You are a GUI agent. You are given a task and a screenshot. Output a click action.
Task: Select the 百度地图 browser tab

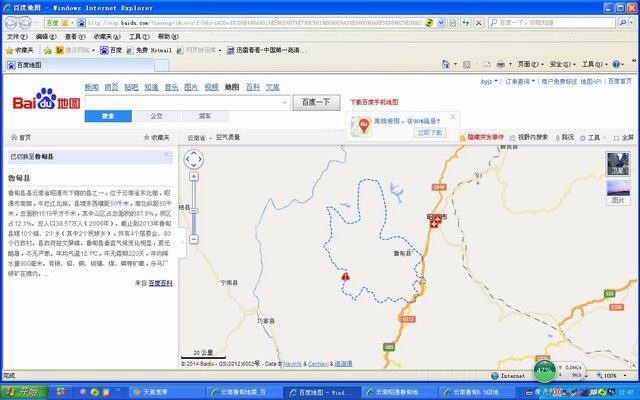pyautogui.click(x=80, y=65)
